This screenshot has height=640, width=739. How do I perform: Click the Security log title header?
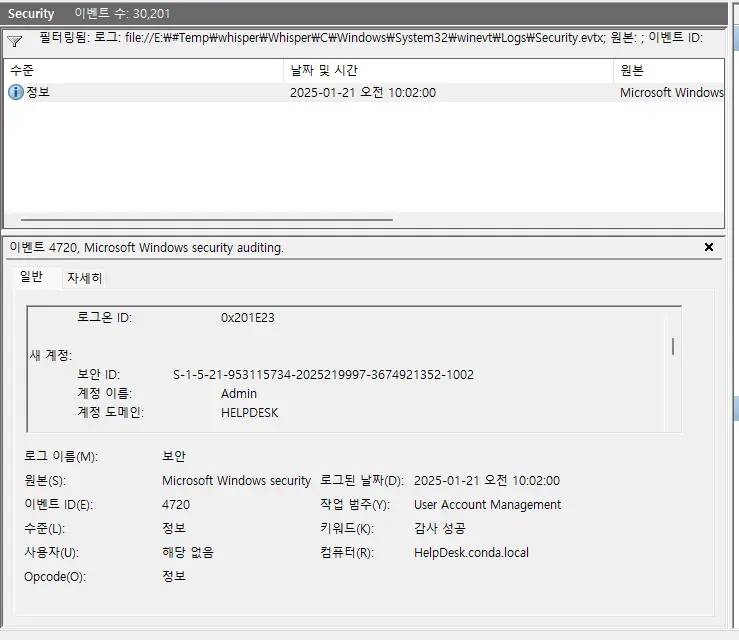[x=31, y=14]
